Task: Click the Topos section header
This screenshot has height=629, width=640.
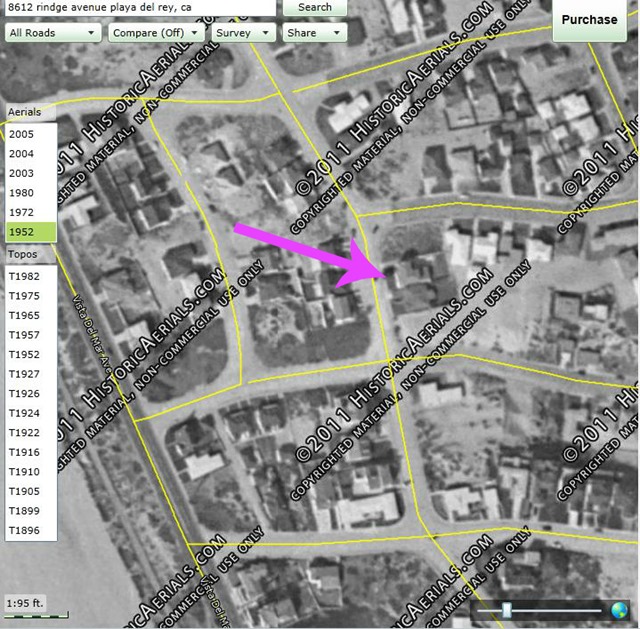Action: click(x=31, y=254)
